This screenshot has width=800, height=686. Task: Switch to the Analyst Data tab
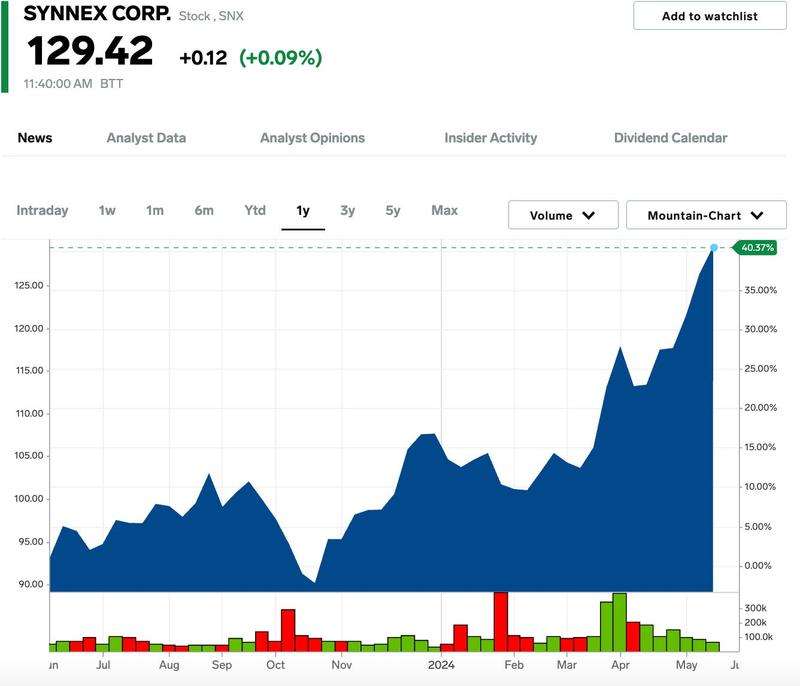tap(146, 138)
